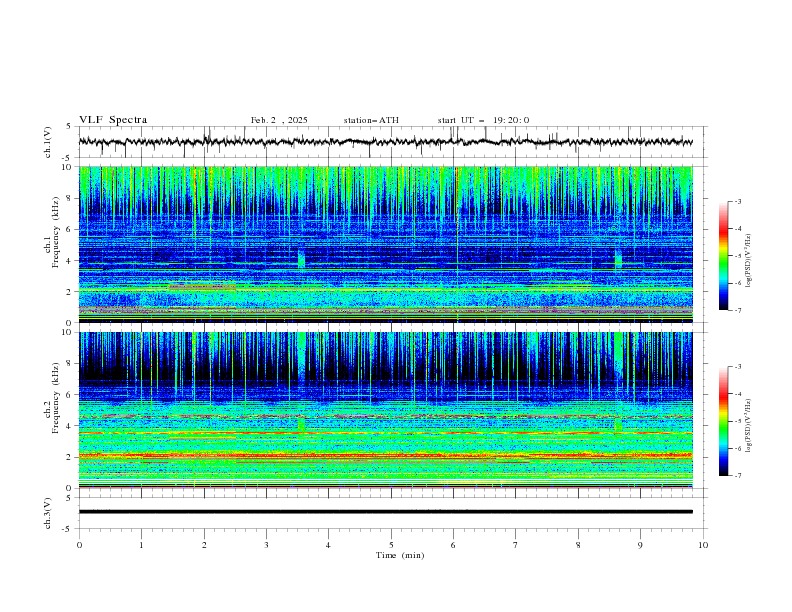Click inside the ch.2 frequency spectrogram panel

[x=386, y=410]
